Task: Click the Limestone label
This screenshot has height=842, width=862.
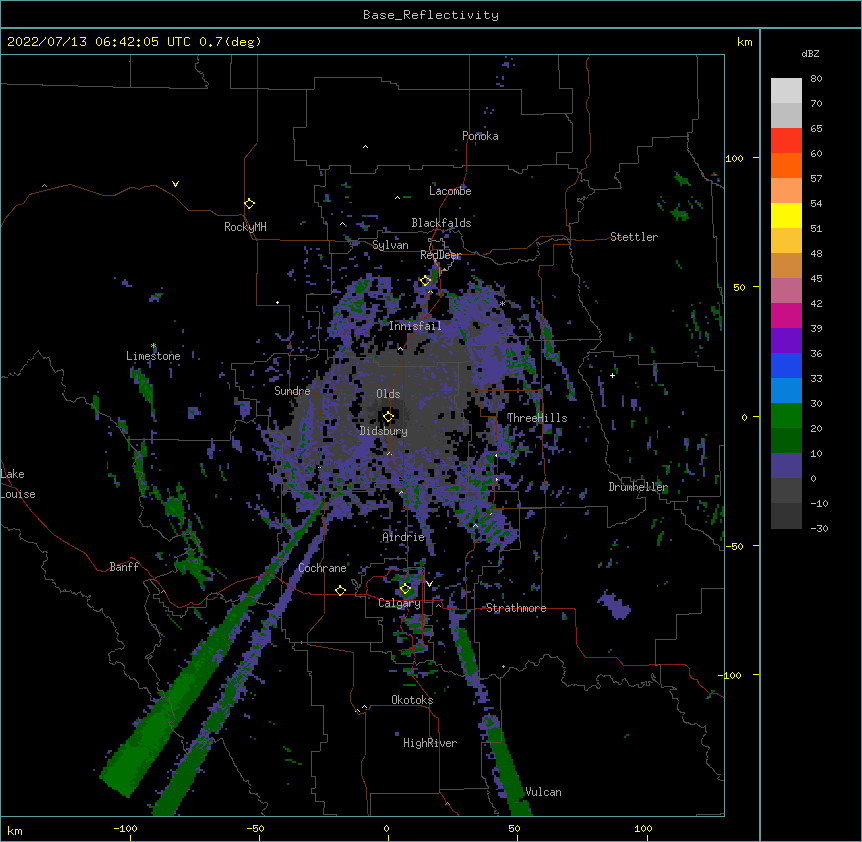Action: coord(153,356)
